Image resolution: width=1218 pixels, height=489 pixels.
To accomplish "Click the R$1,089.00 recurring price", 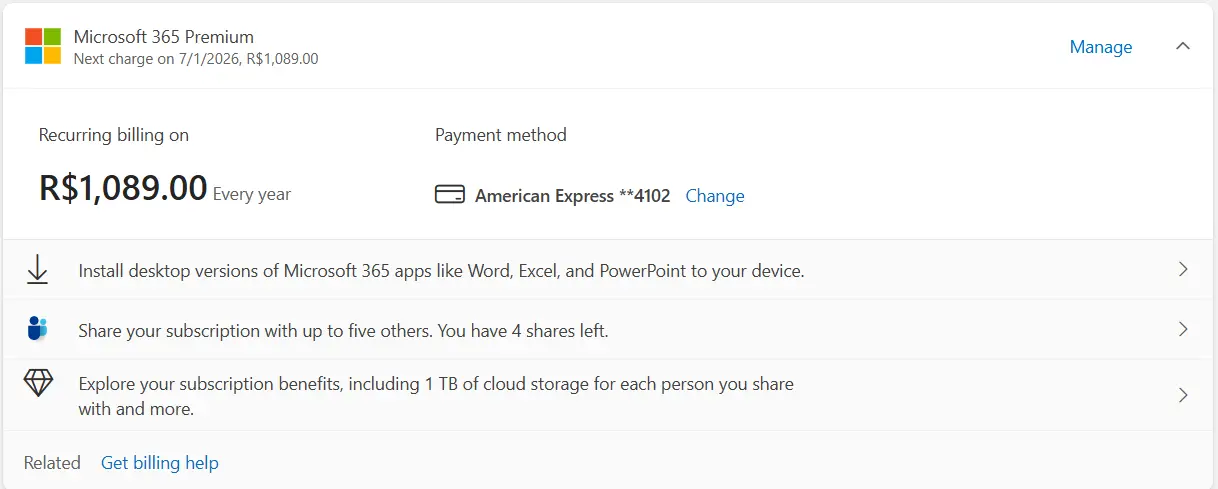I will click(123, 188).
